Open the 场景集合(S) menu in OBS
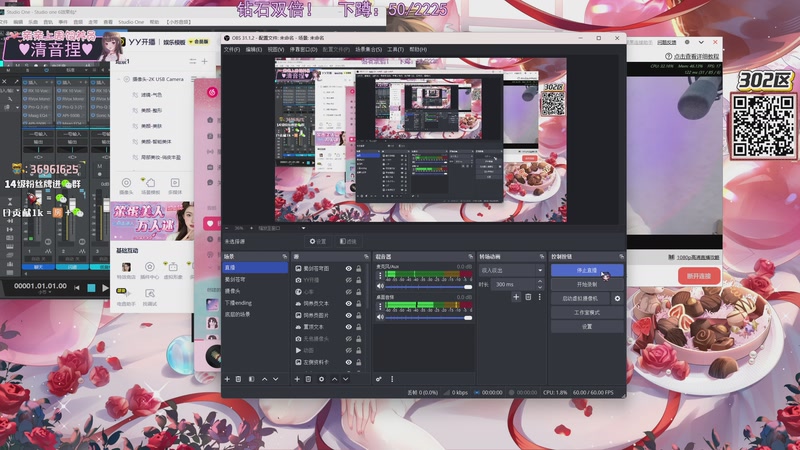 click(x=368, y=49)
